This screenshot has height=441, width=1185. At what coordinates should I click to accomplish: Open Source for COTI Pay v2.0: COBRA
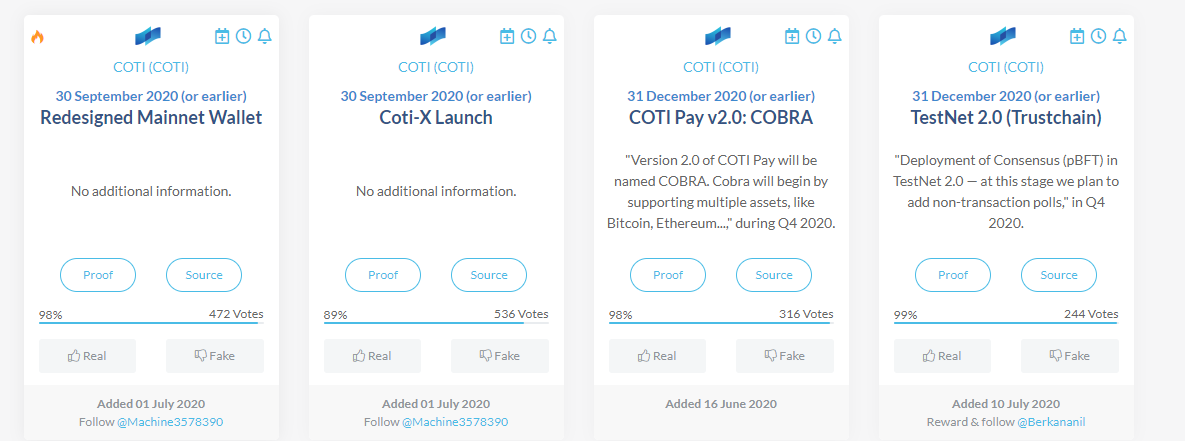click(774, 275)
